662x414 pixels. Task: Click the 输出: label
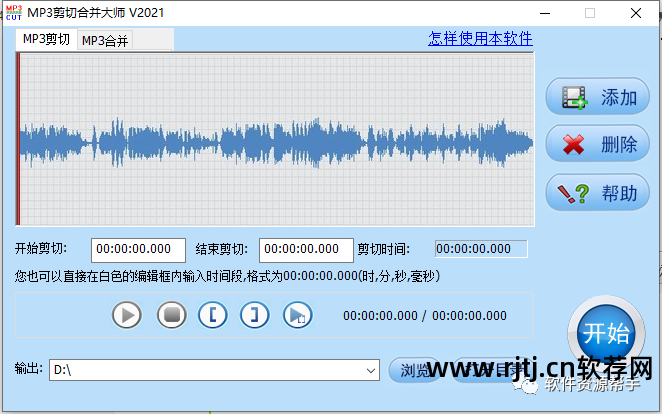[x=29, y=368]
